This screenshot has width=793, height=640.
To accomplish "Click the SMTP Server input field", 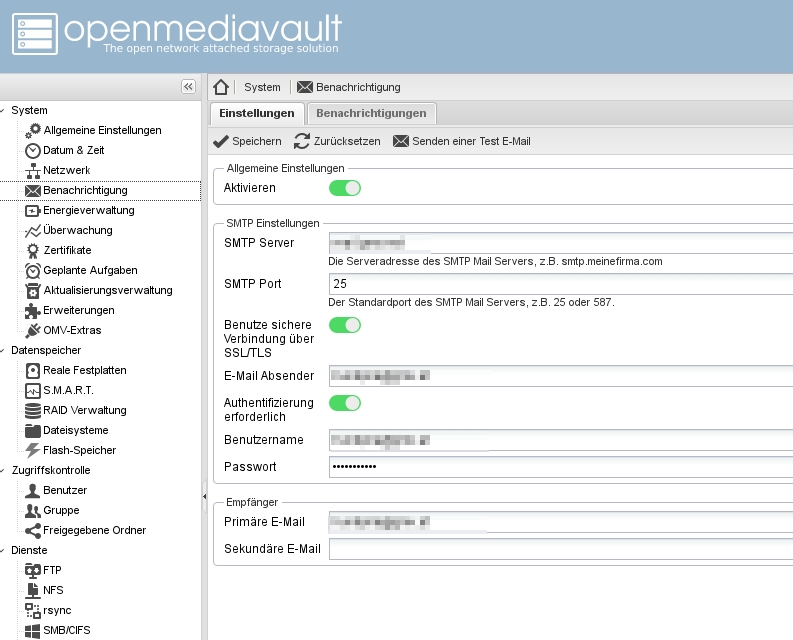I will (561, 243).
